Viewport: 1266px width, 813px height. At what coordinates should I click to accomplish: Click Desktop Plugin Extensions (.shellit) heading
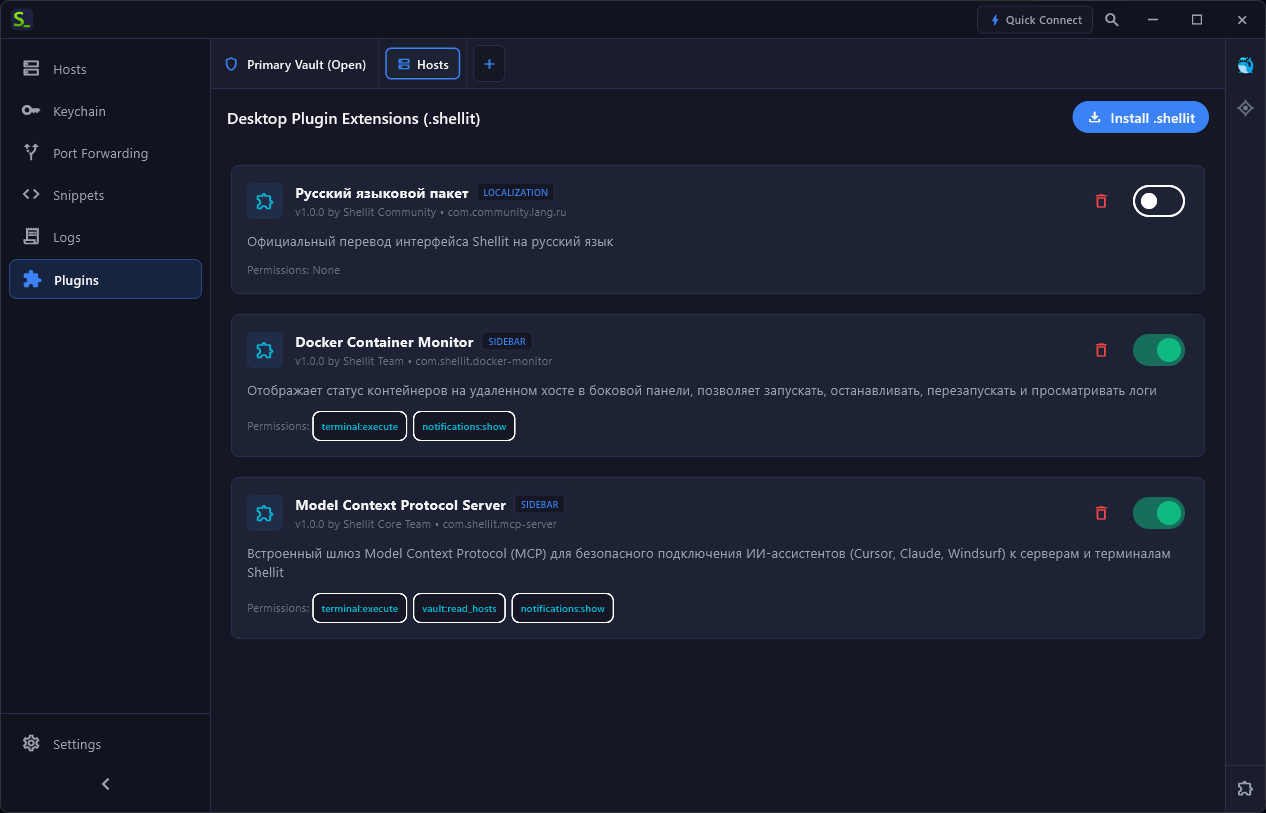coord(354,118)
